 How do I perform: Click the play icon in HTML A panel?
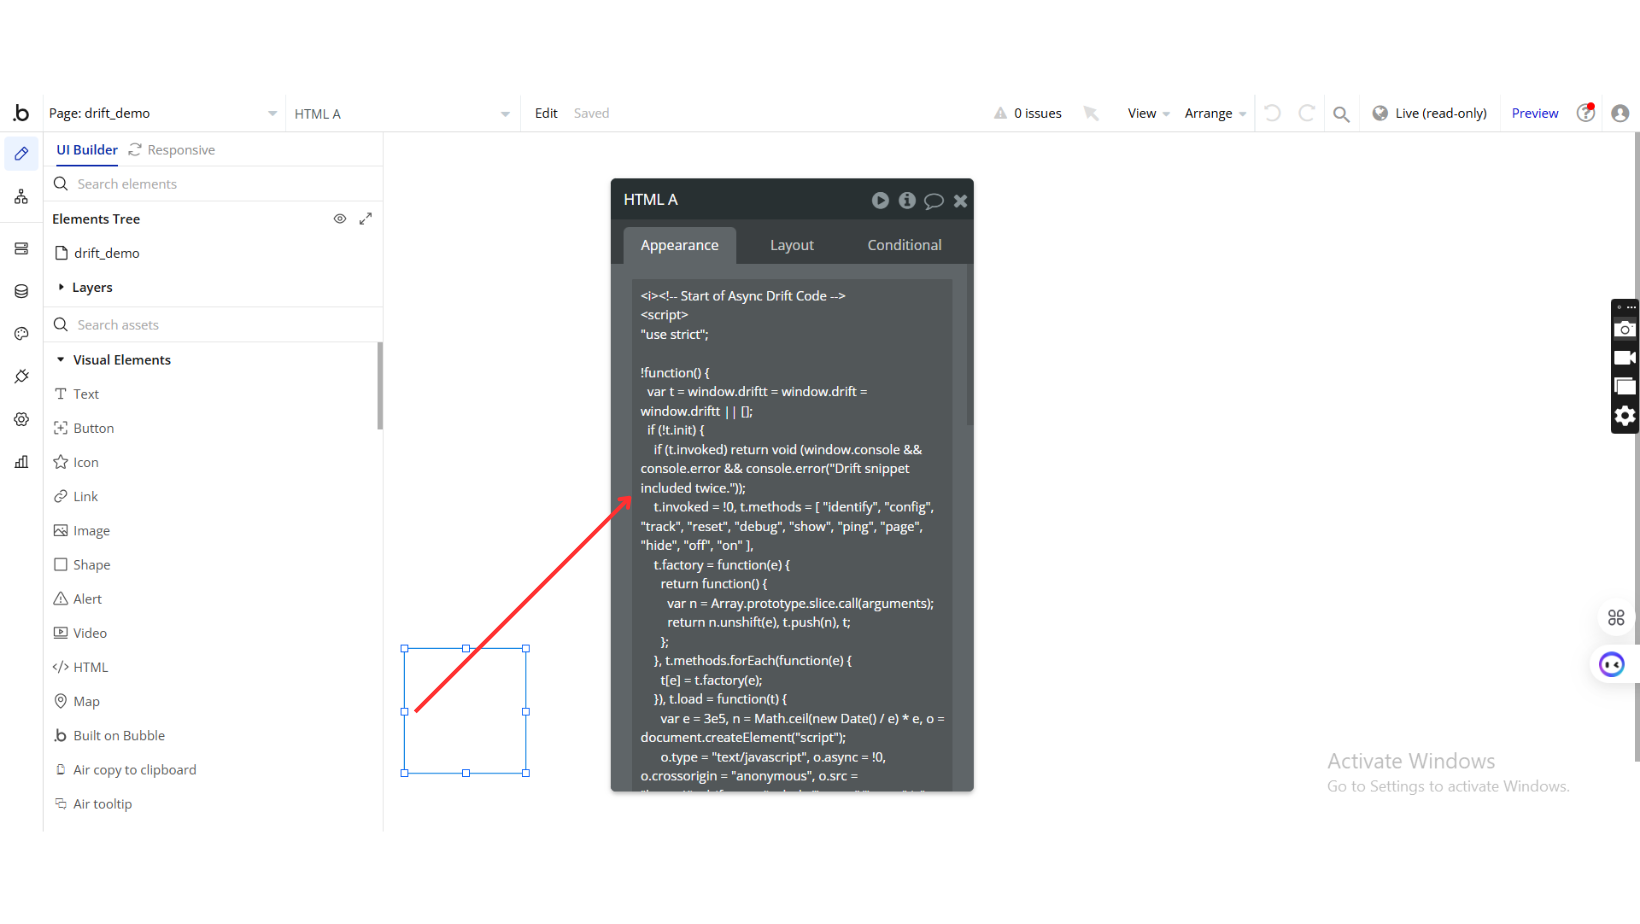pos(880,200)
